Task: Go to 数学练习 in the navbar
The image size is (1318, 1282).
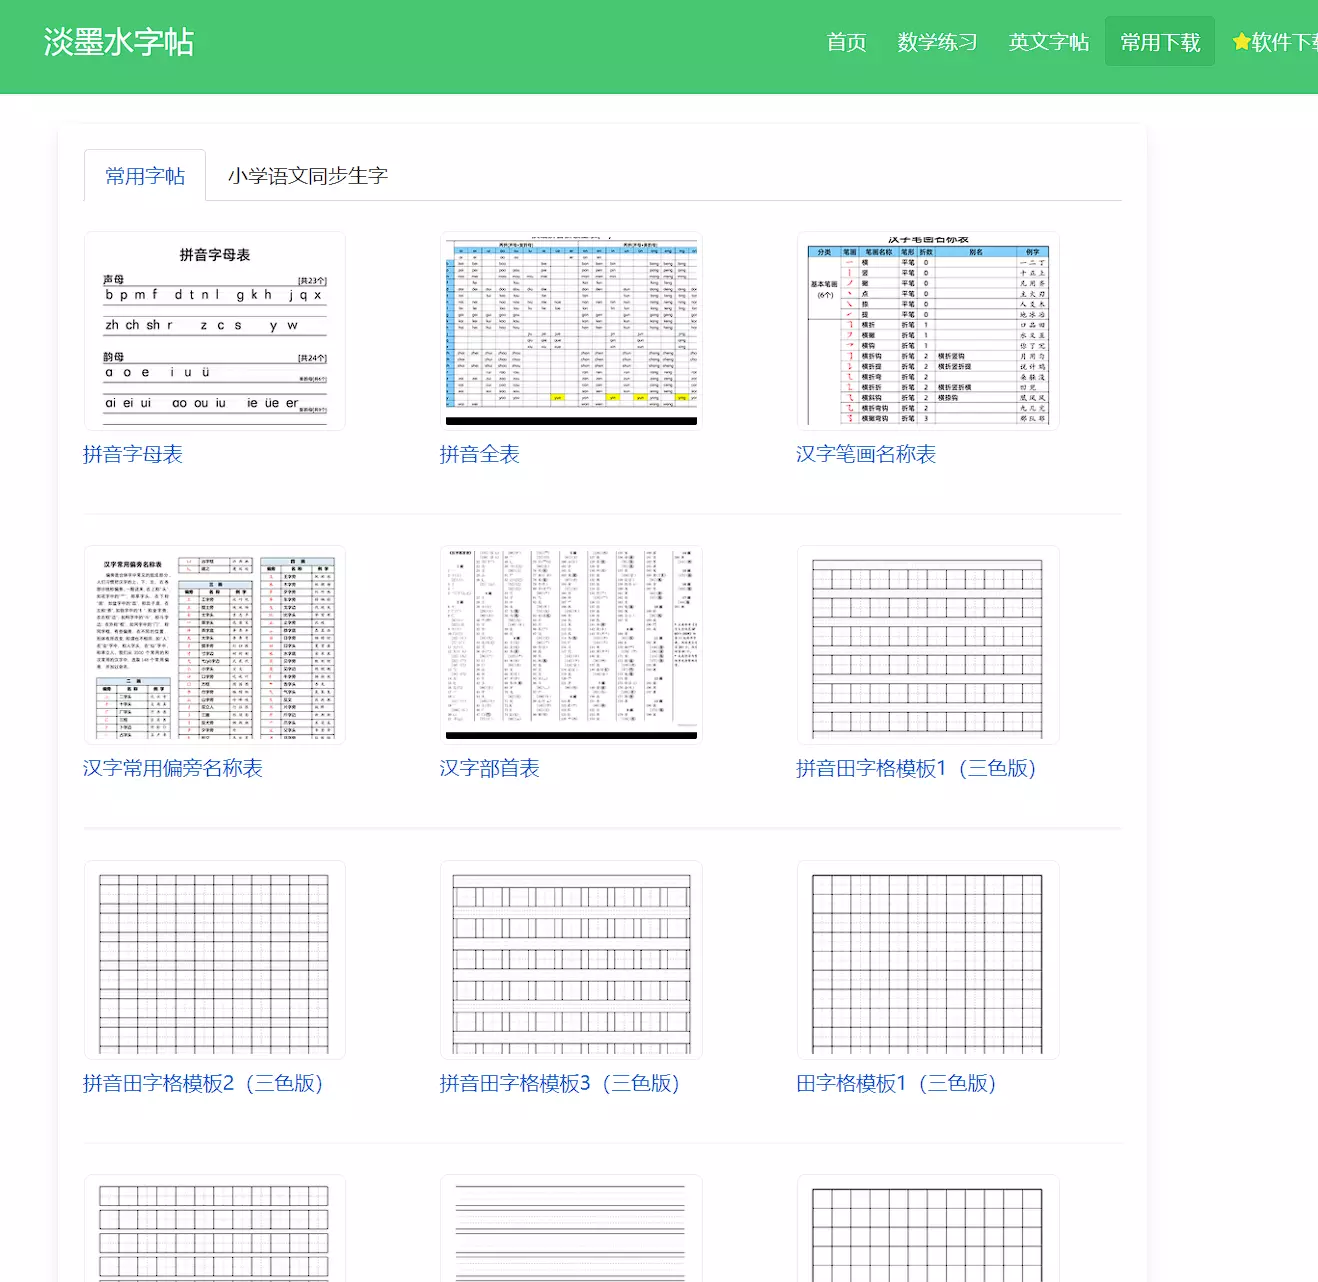Action: pos(937,42)
